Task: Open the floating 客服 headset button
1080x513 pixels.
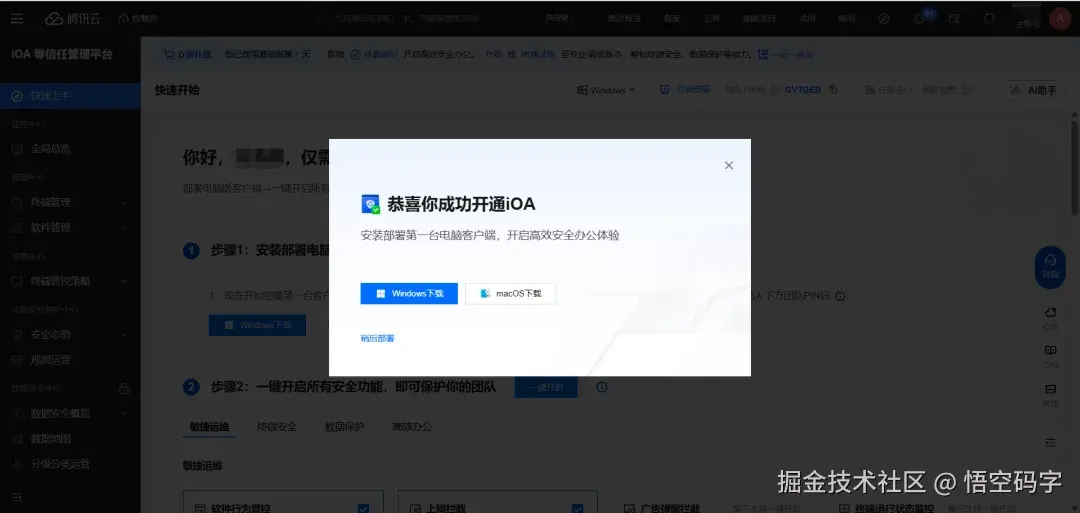Action: click(1050, 266)
